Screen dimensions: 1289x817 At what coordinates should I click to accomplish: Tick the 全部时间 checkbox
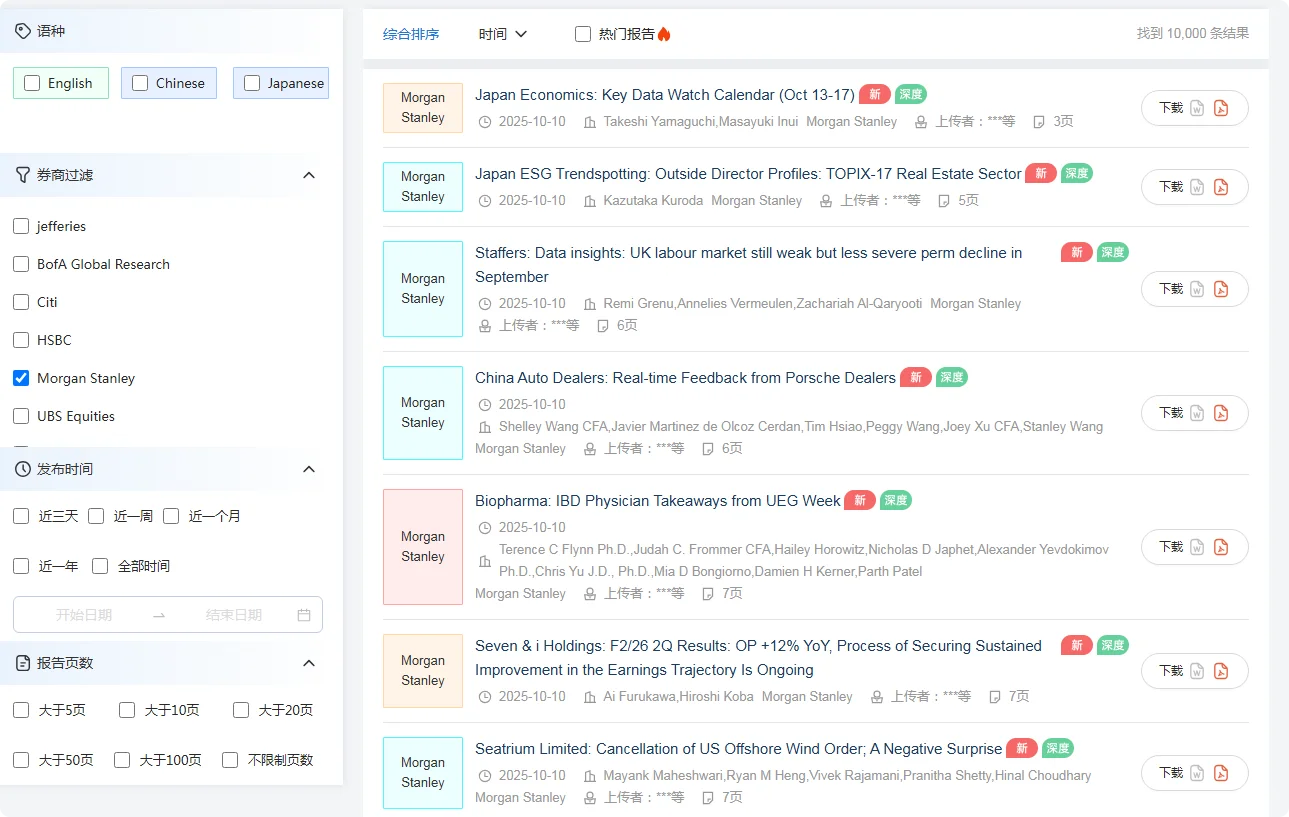[100, 566]
